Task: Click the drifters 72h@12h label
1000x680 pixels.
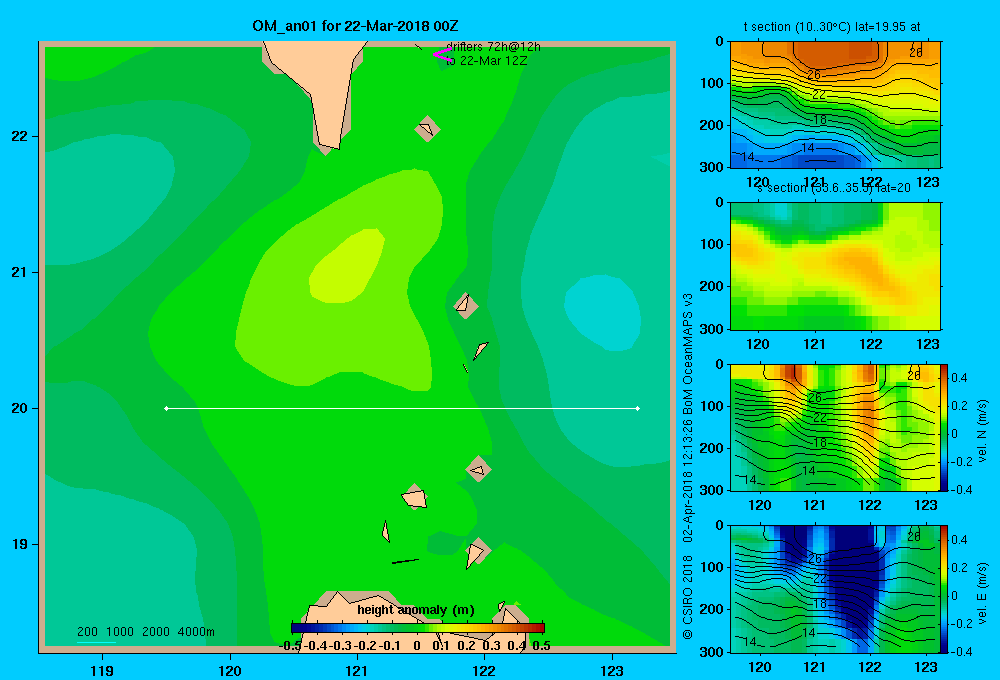Action: click(493, 47)
